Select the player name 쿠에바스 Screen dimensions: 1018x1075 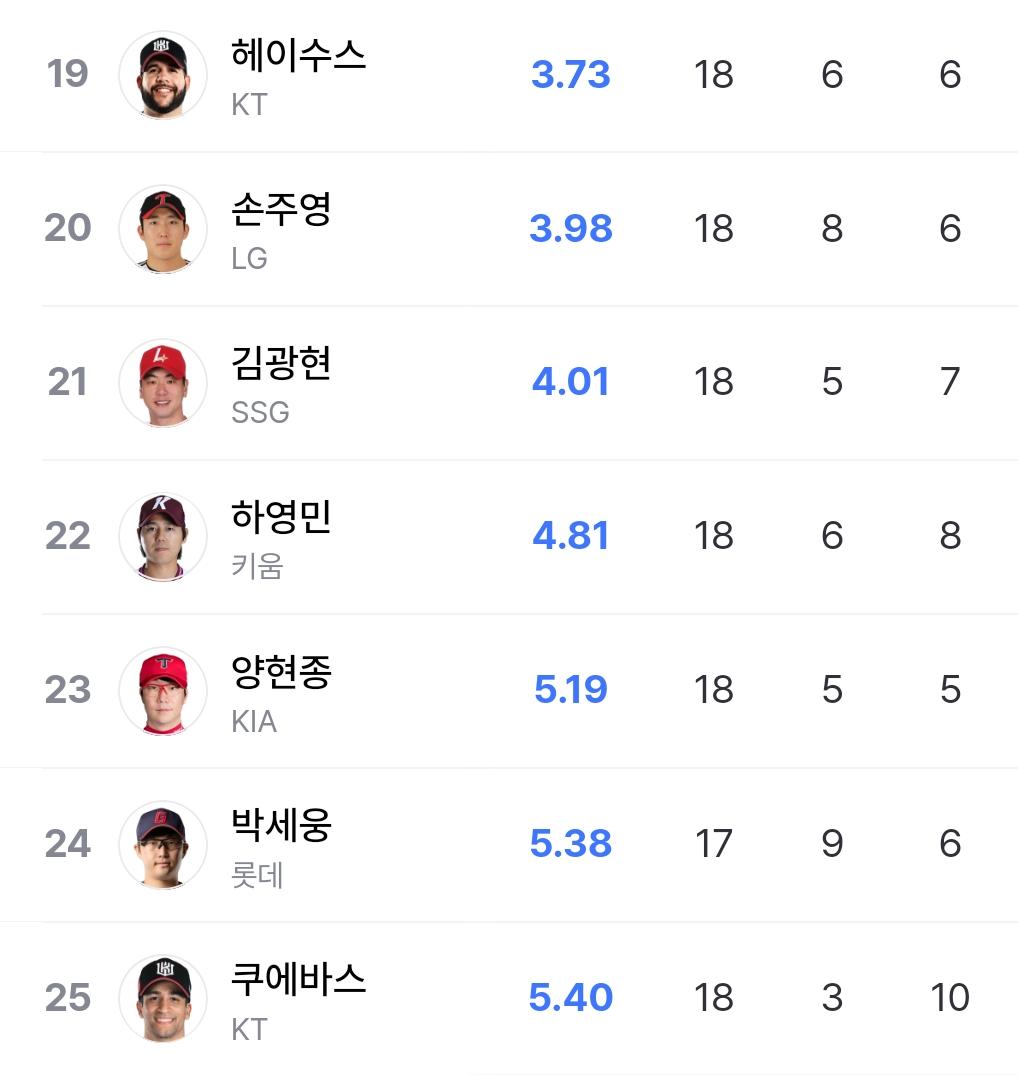point(298,979)
